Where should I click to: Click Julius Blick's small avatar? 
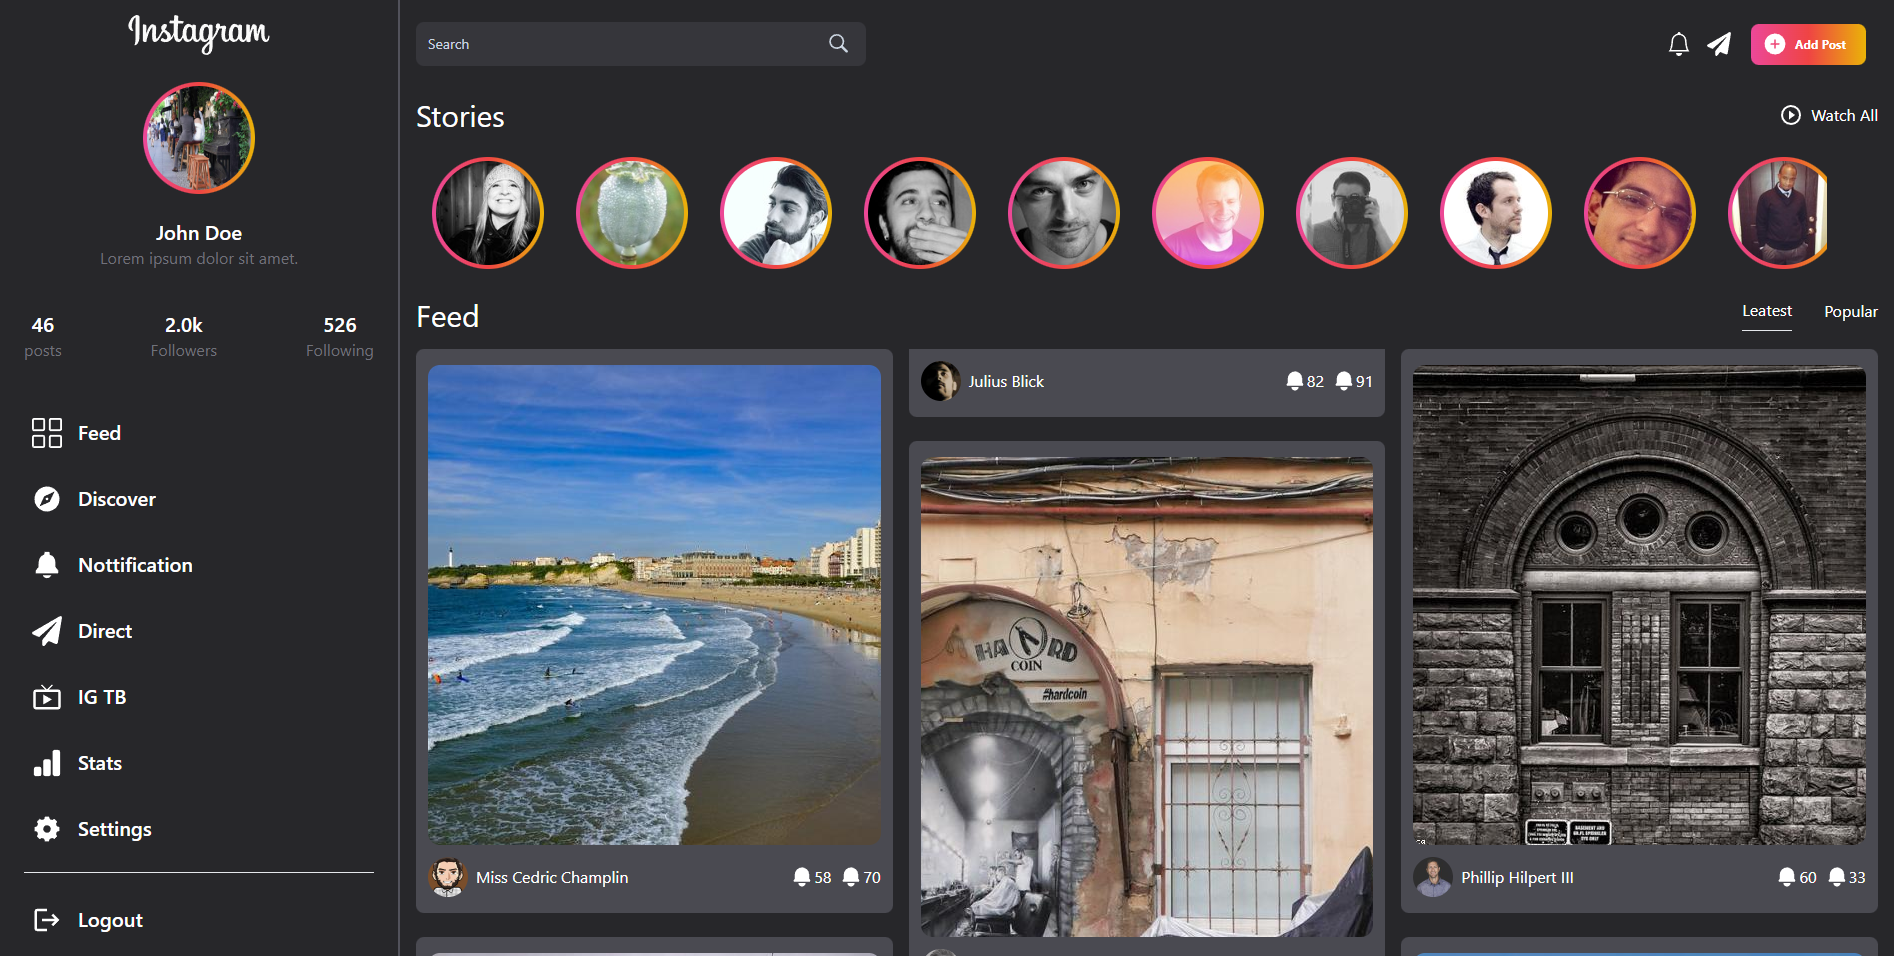(x=941, y=381)
